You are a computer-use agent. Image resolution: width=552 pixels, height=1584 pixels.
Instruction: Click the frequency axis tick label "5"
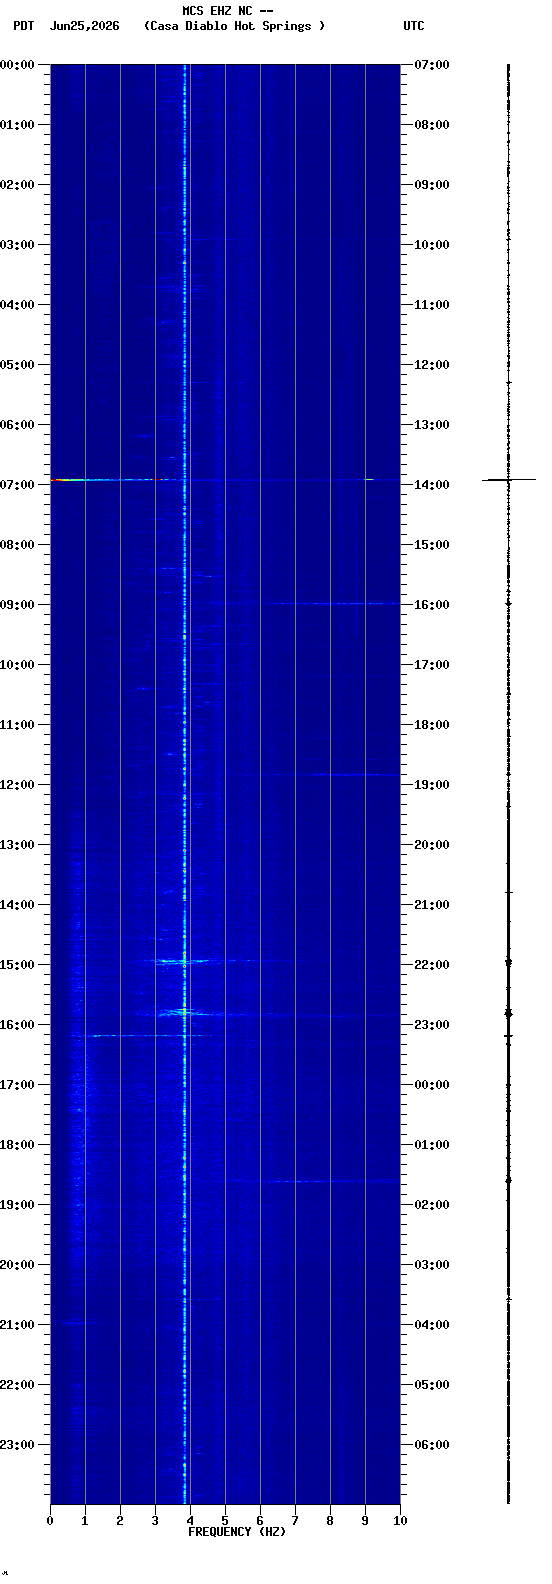pos(225,1521)
